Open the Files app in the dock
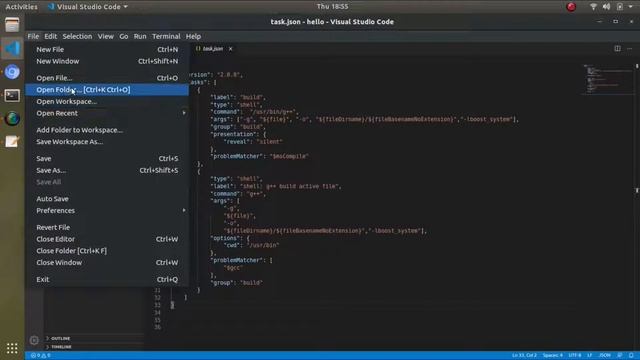Image resolution: width=640 pixels, height=360 pixels. pyautogui.click(x=12, y=25)
